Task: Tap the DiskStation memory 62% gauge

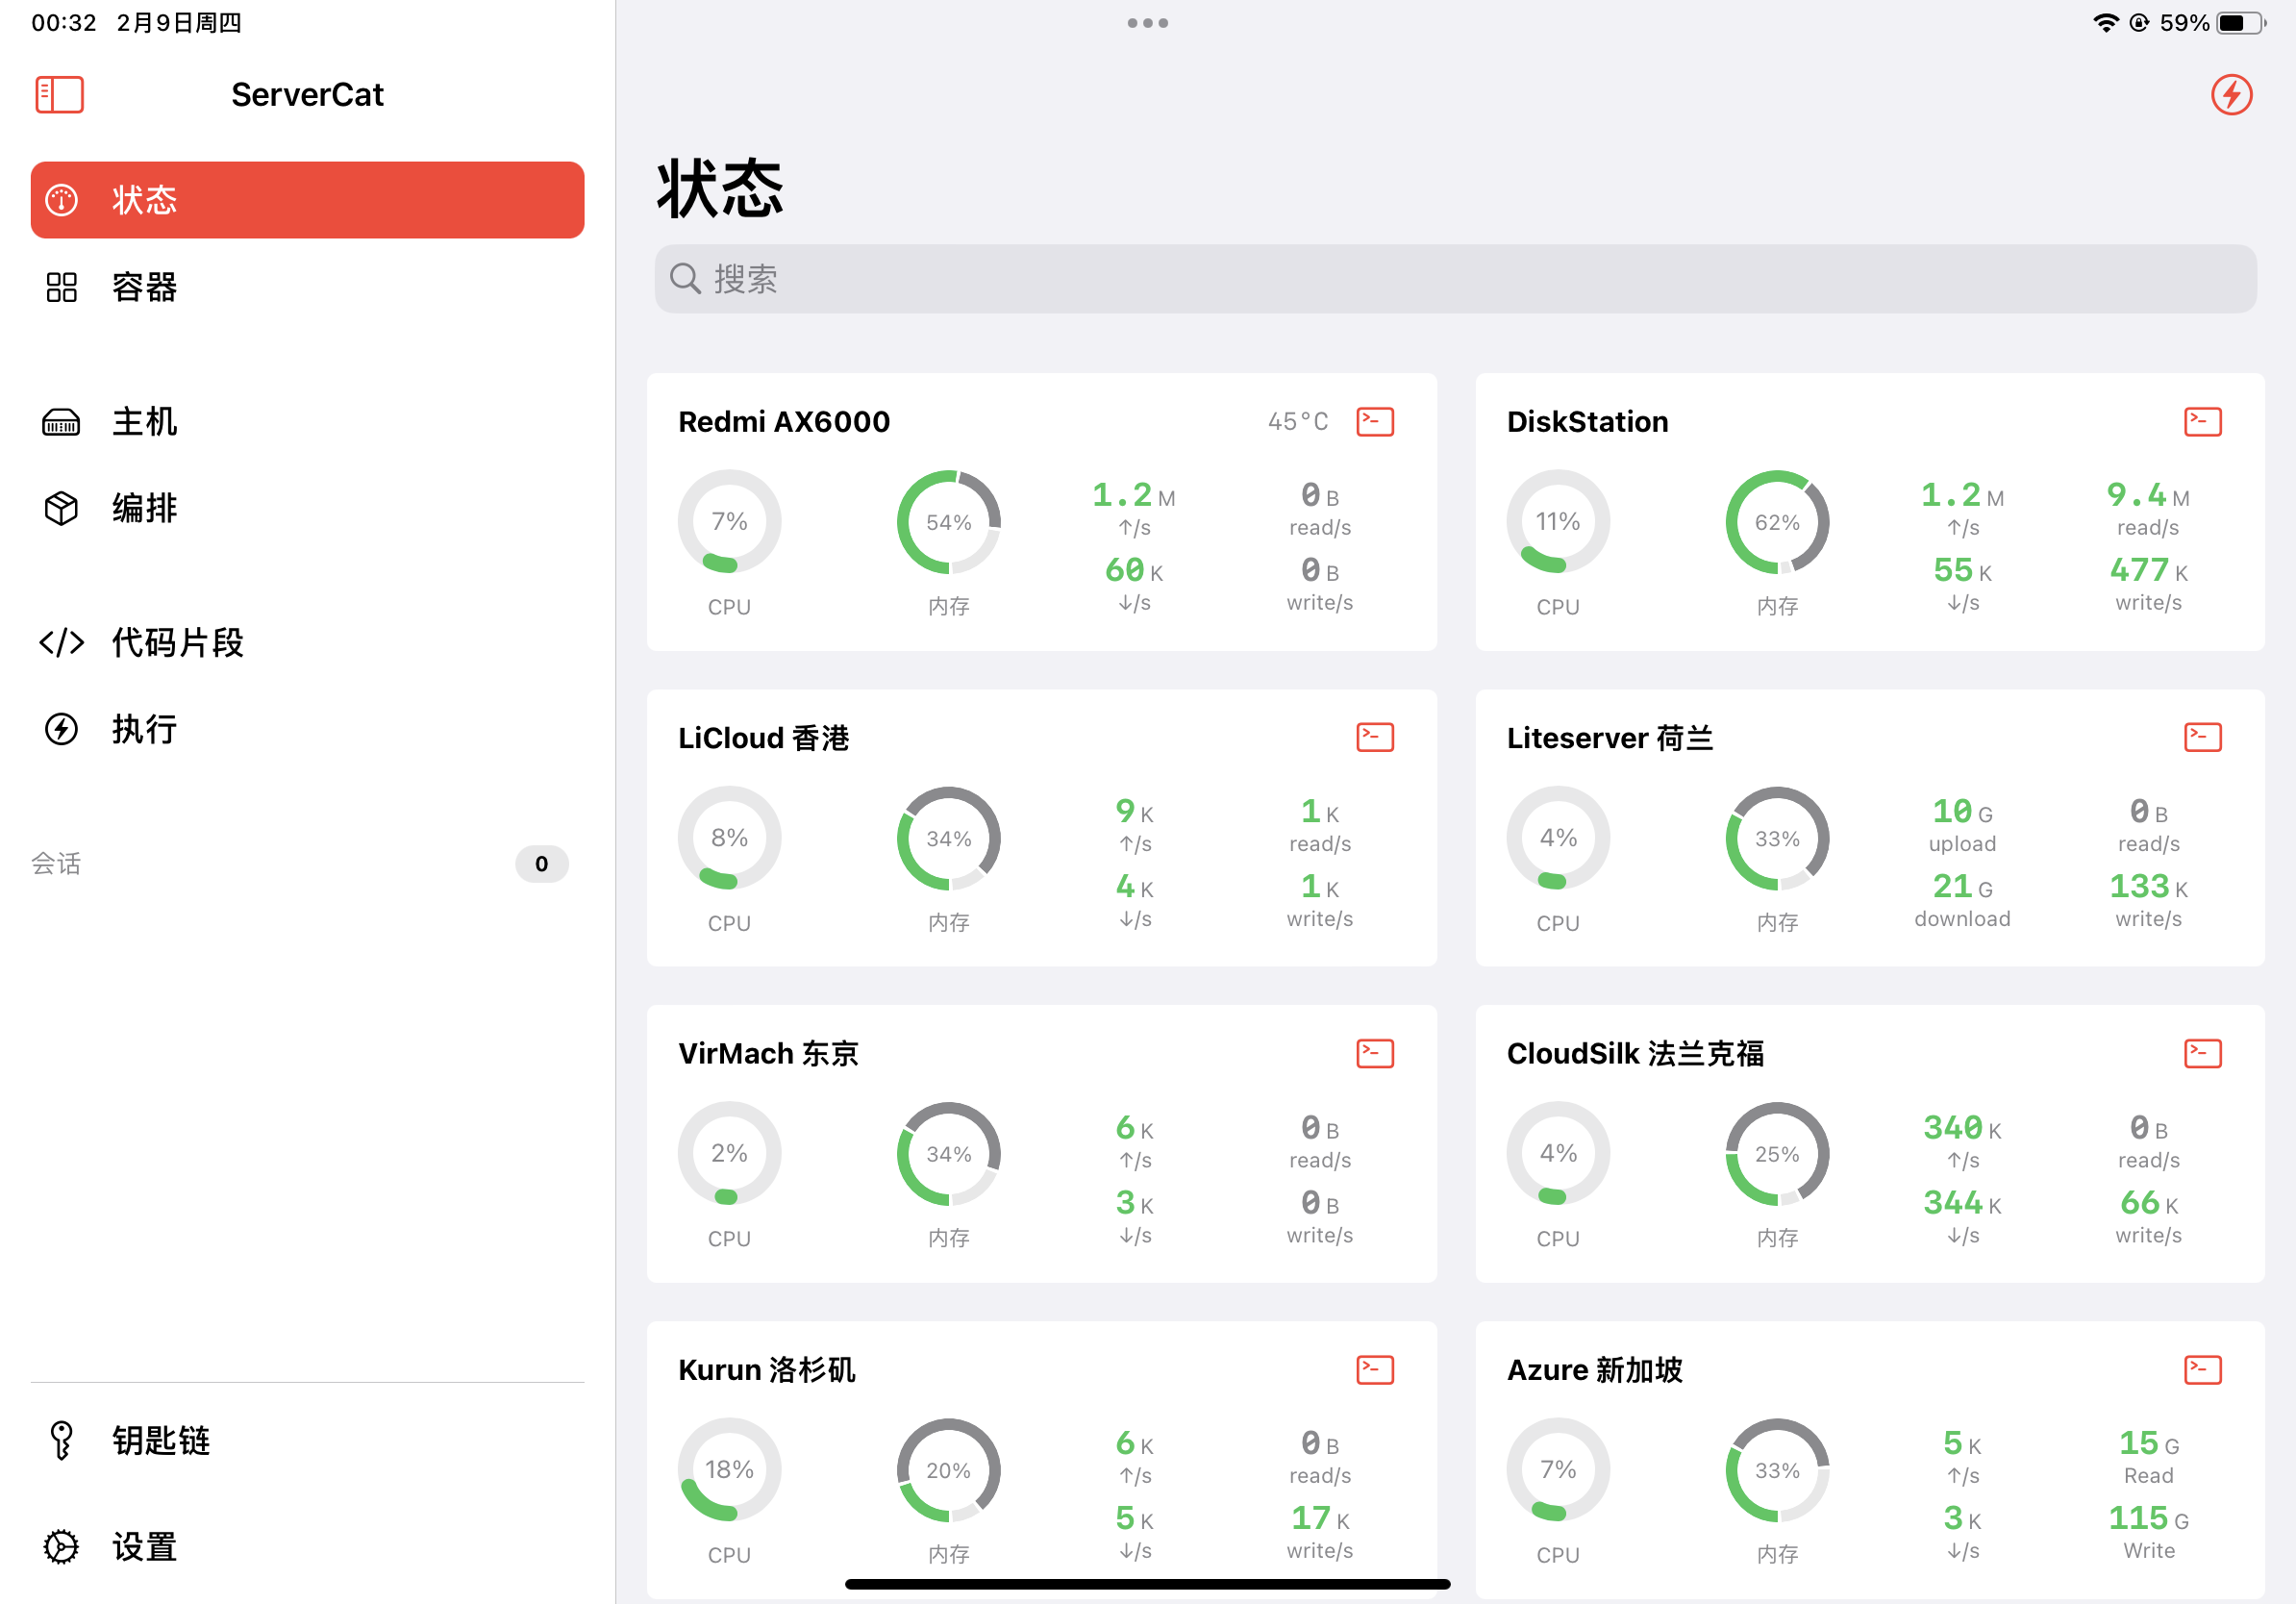Action: tap(1776, 522)
